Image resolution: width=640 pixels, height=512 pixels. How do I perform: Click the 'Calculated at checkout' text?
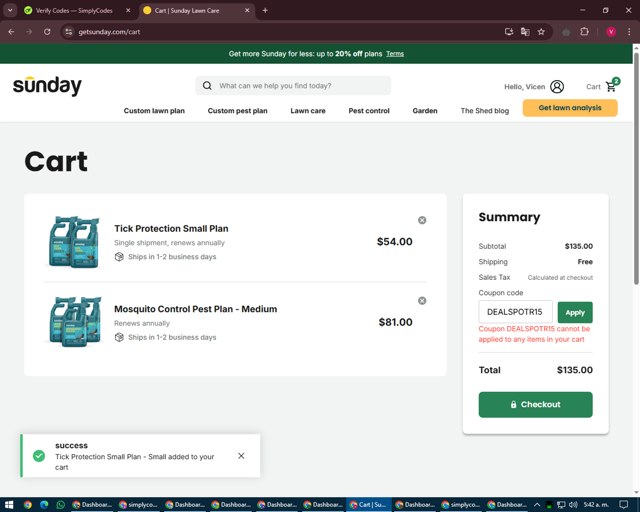pos(560,278)
